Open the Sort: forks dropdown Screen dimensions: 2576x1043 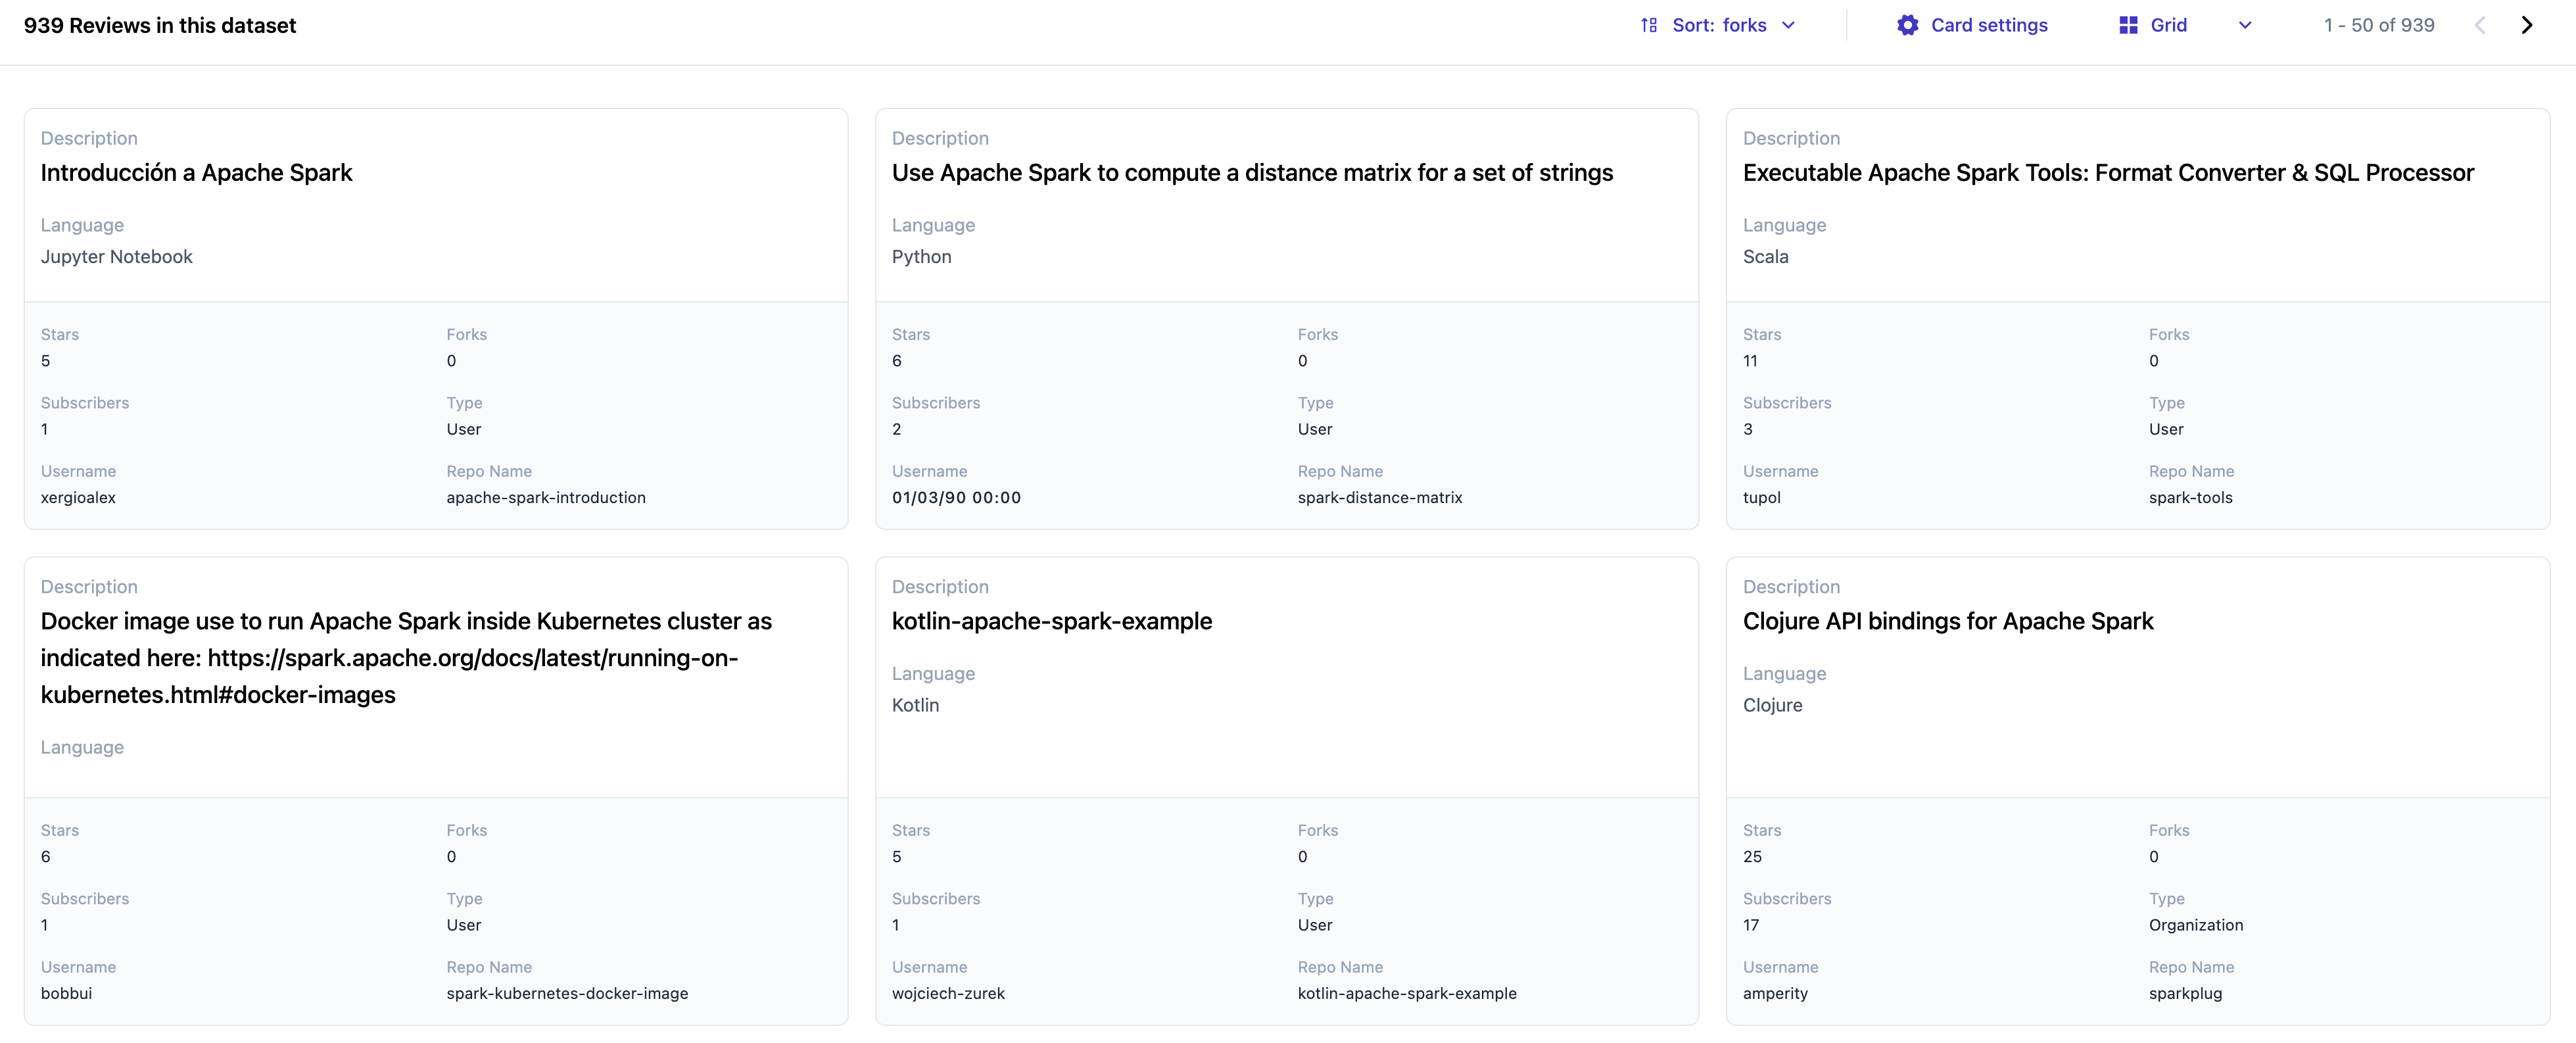[x=1733, y=25]
